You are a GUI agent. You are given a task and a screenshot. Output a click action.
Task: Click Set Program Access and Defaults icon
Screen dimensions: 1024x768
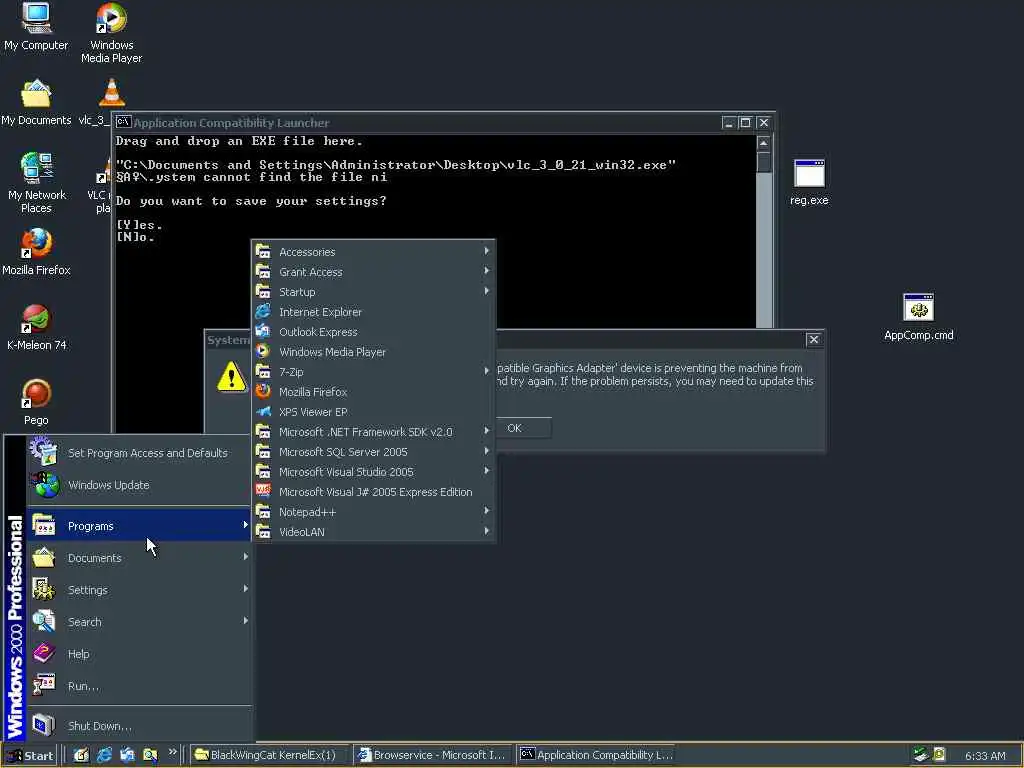[44, 452]
